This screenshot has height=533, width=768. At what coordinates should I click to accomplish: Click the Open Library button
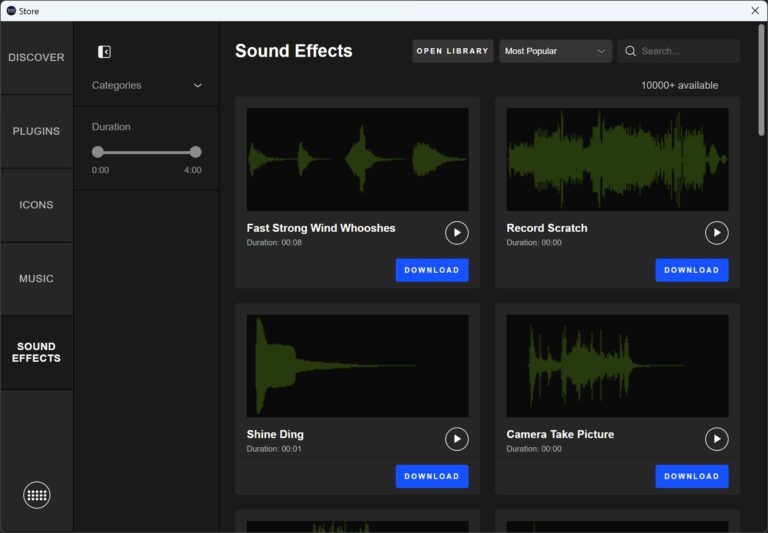[x=452, y=51]
